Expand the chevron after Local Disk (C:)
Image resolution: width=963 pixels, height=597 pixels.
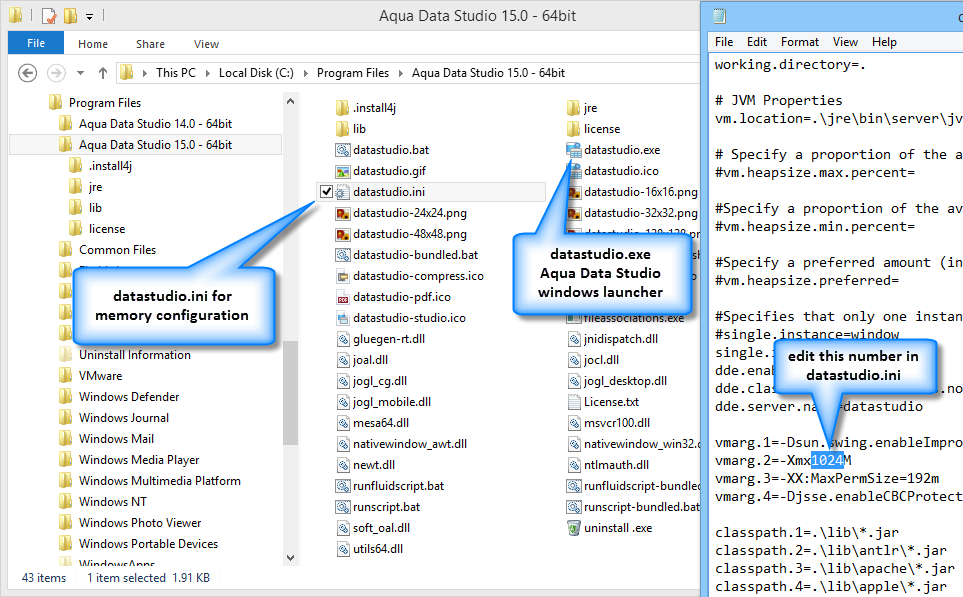point(307,73)
